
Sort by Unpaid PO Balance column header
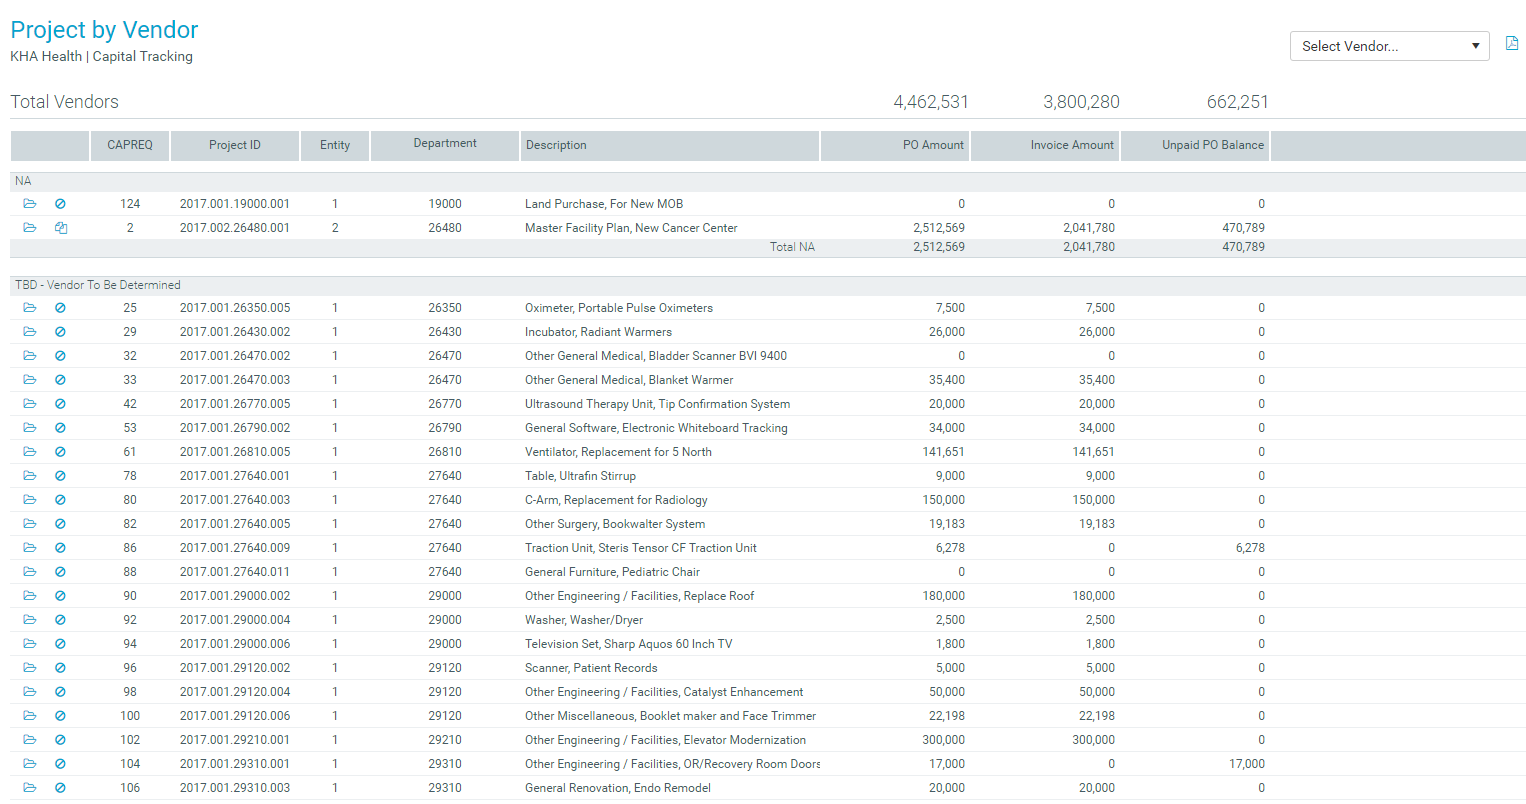pyautogui.click(x=1195, y=145)
